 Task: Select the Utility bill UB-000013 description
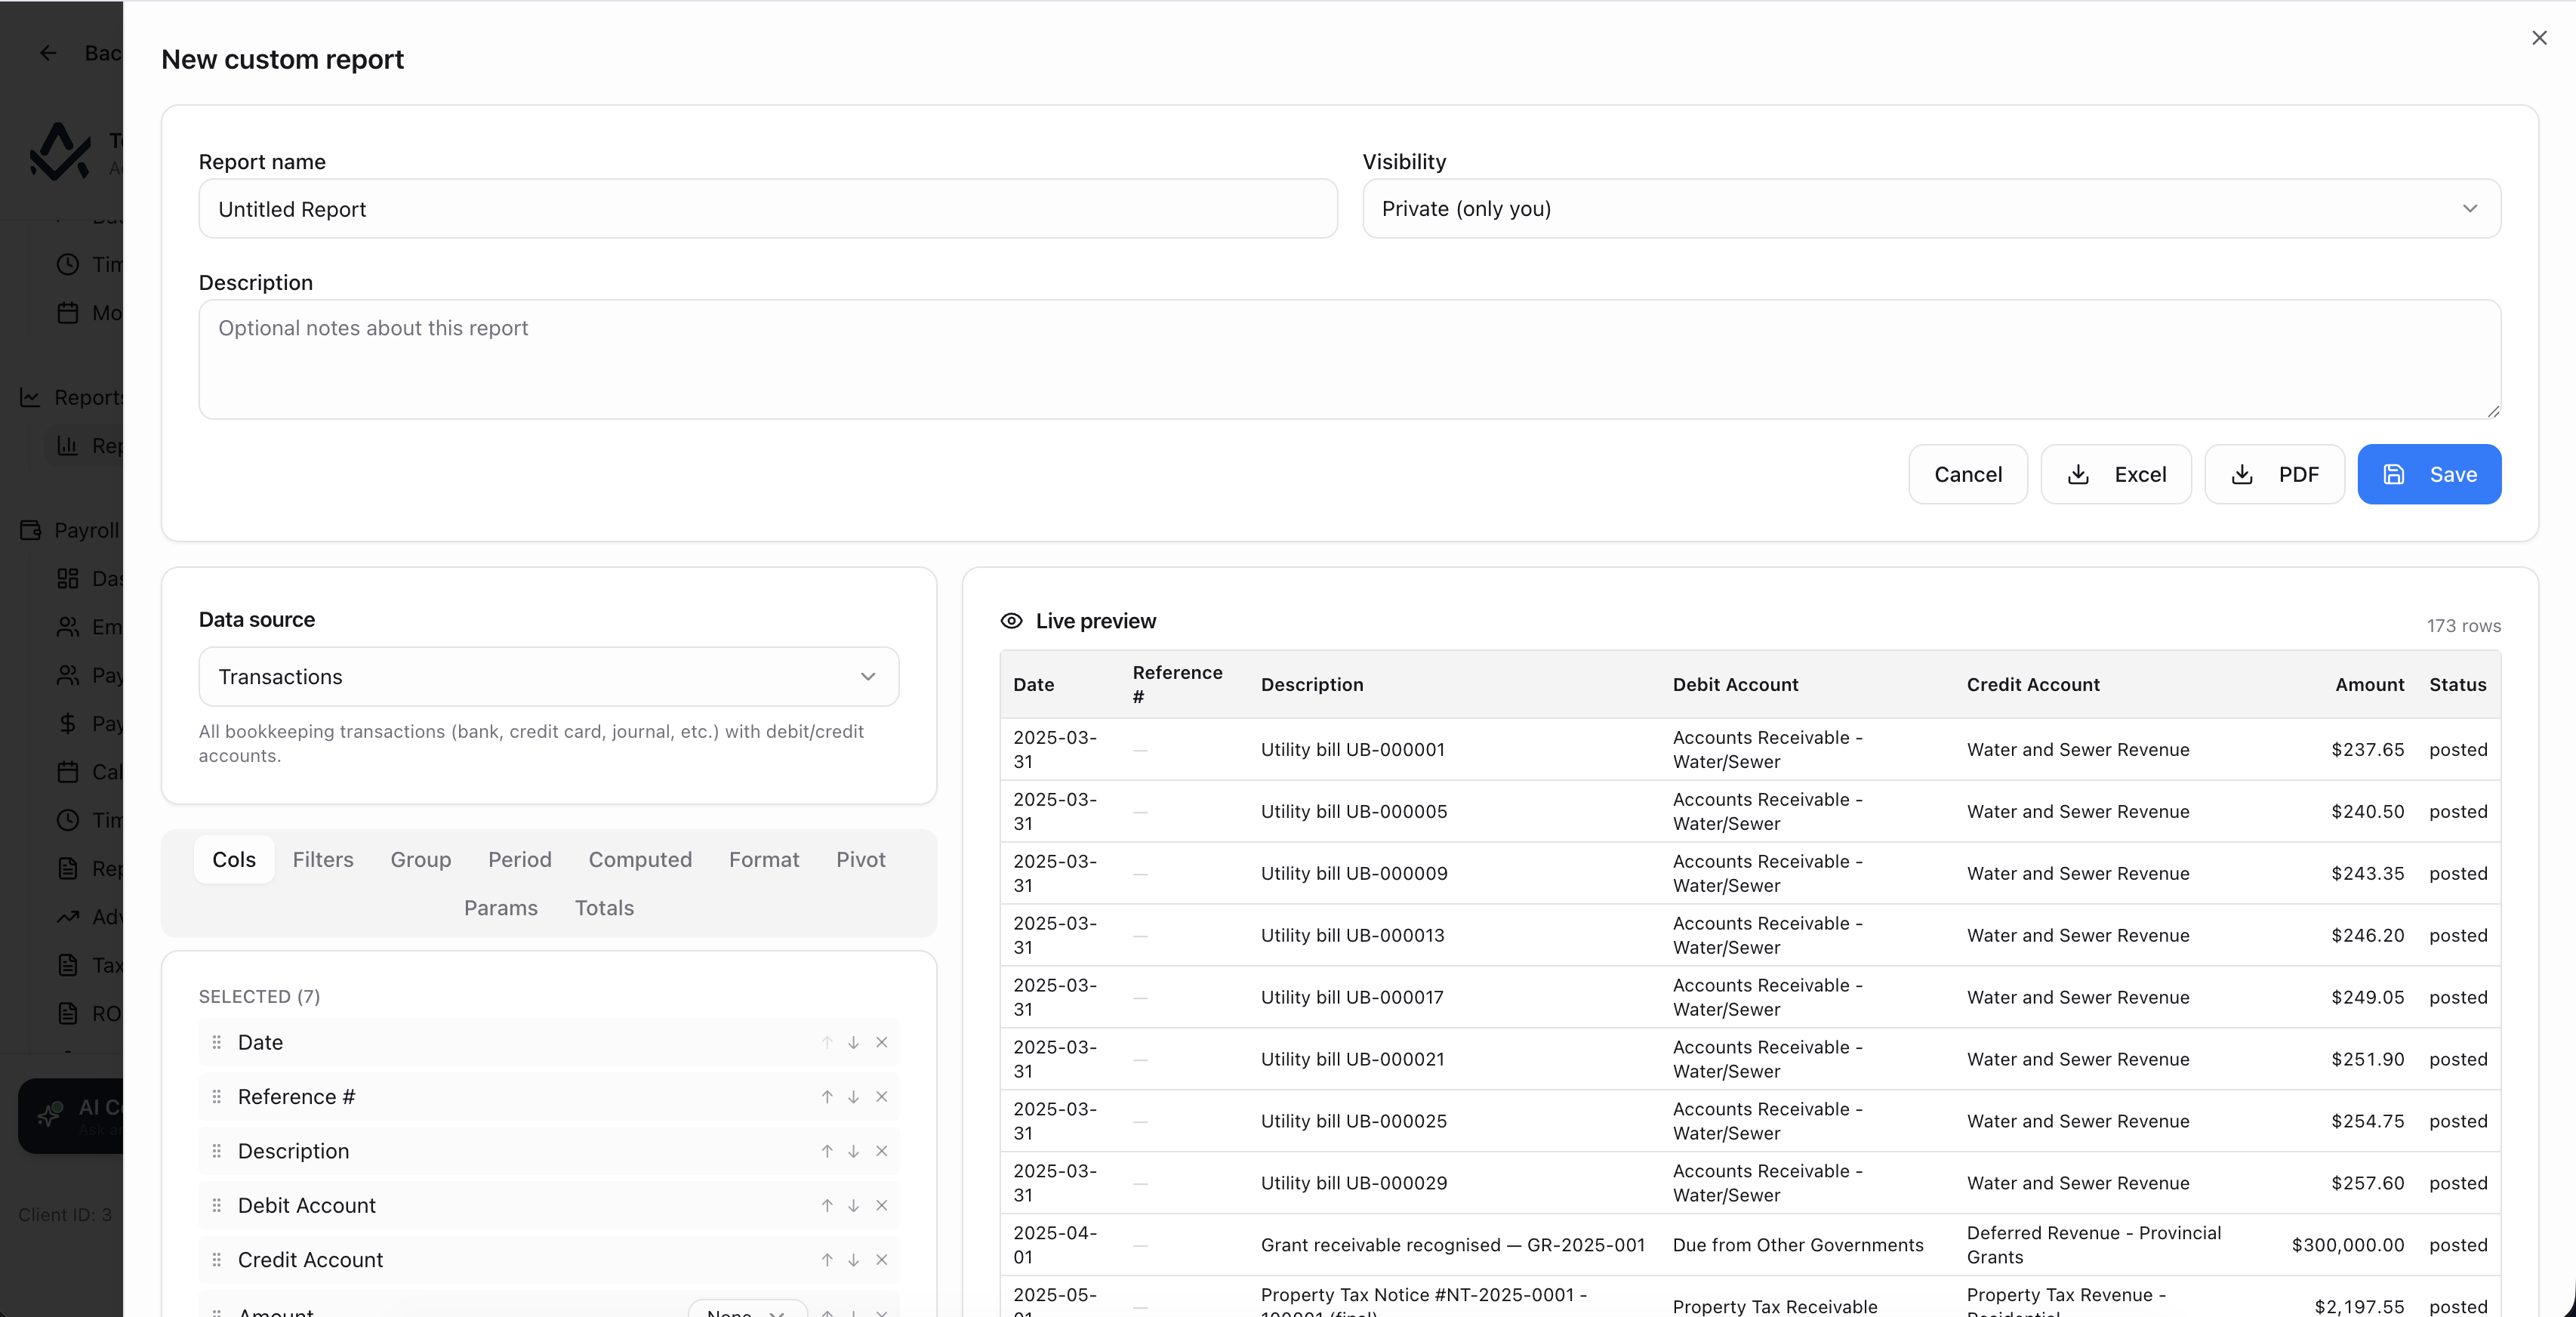tap(1352, 935)
